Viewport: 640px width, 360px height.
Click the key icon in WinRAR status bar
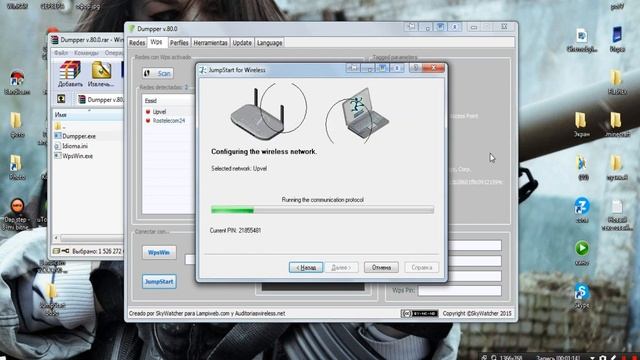coord(65,251)
